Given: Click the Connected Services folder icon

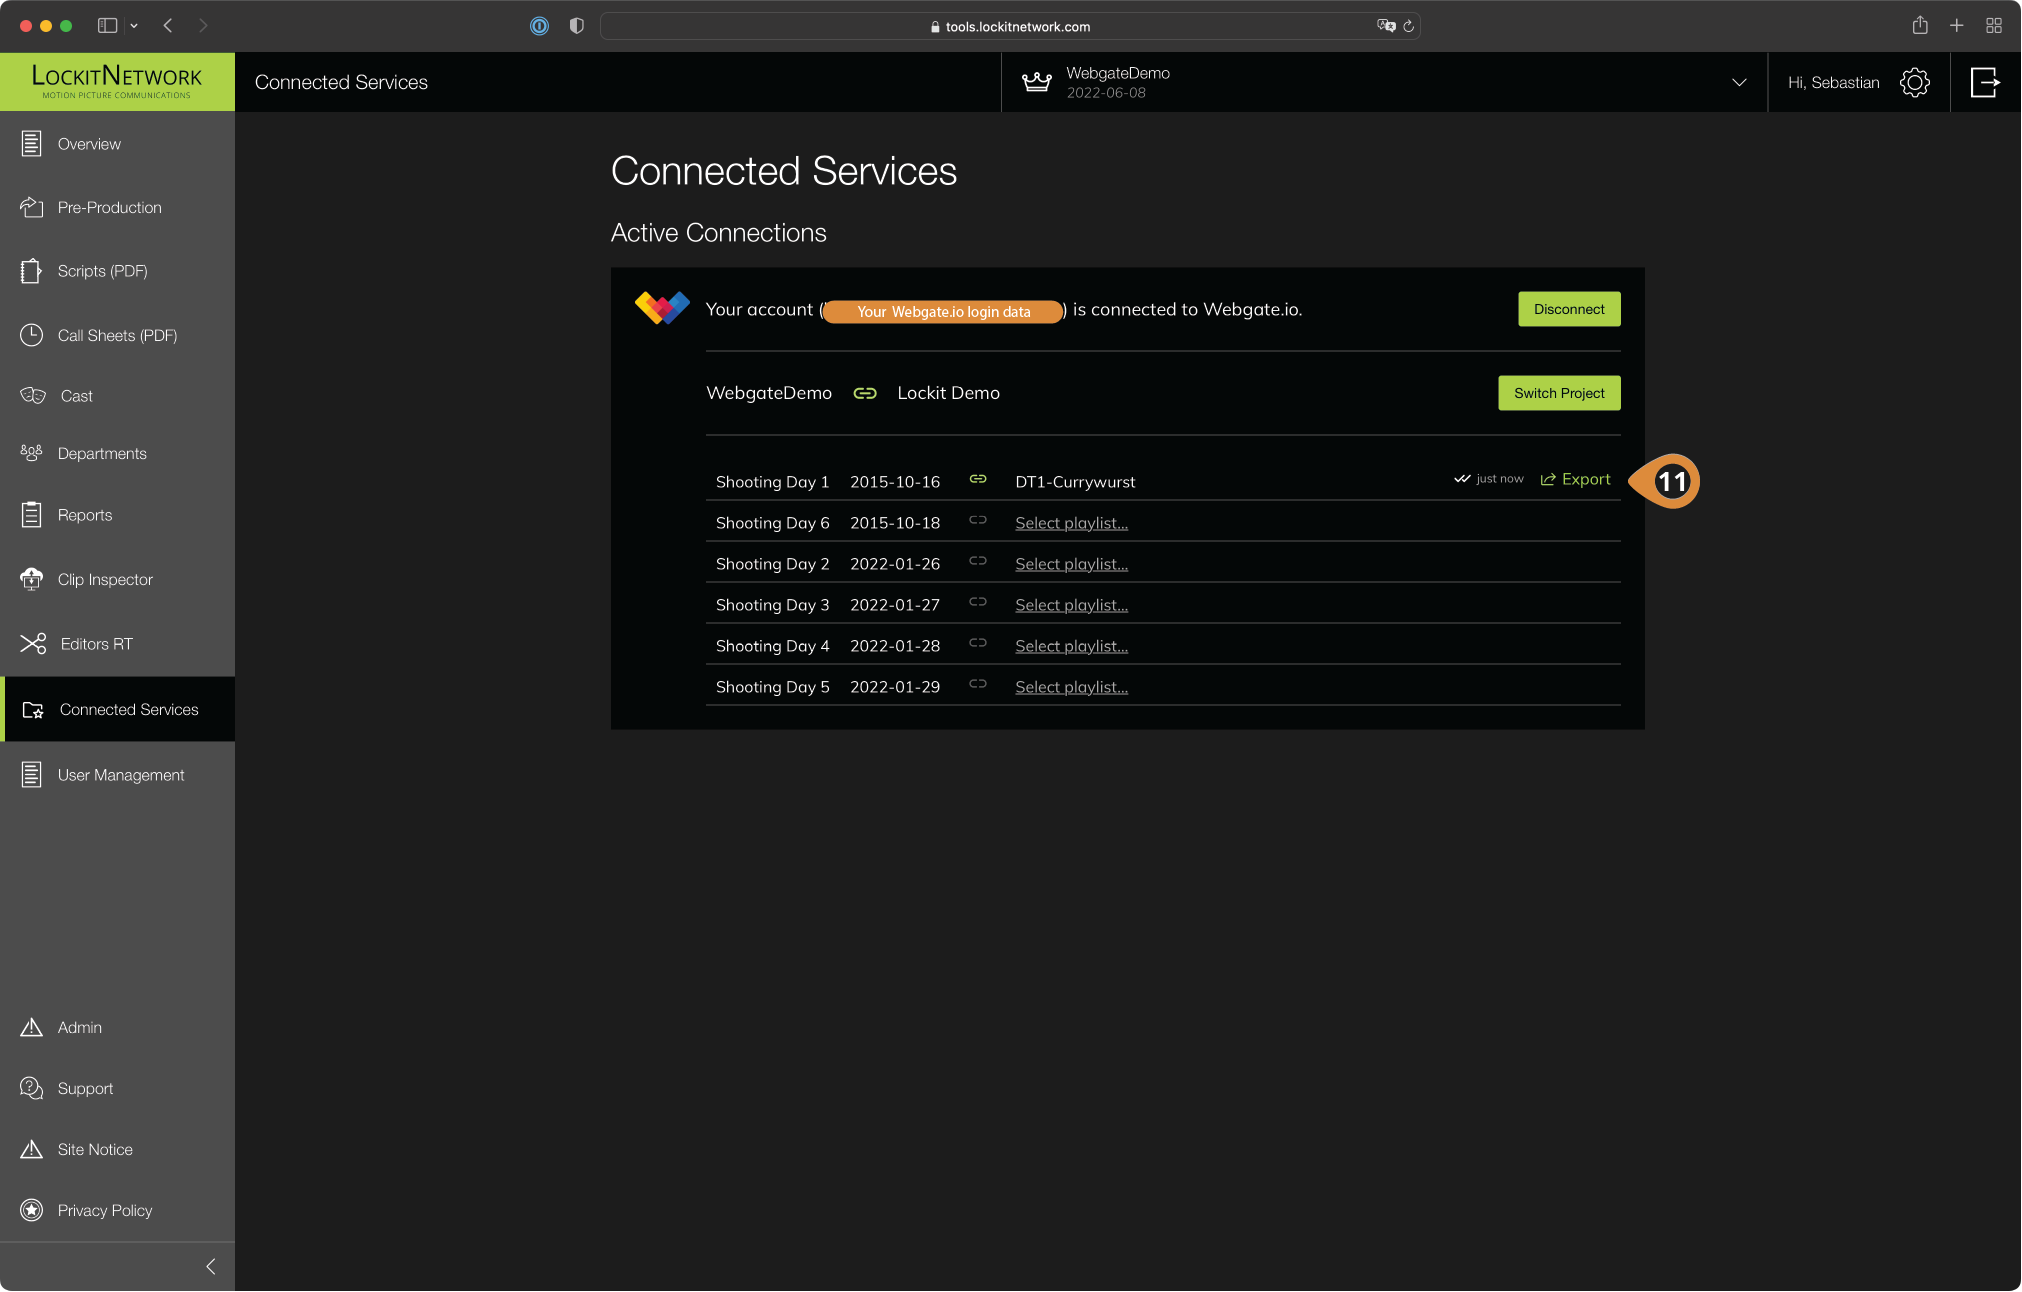Looking at the screenshot, I should tap(33, 710).
